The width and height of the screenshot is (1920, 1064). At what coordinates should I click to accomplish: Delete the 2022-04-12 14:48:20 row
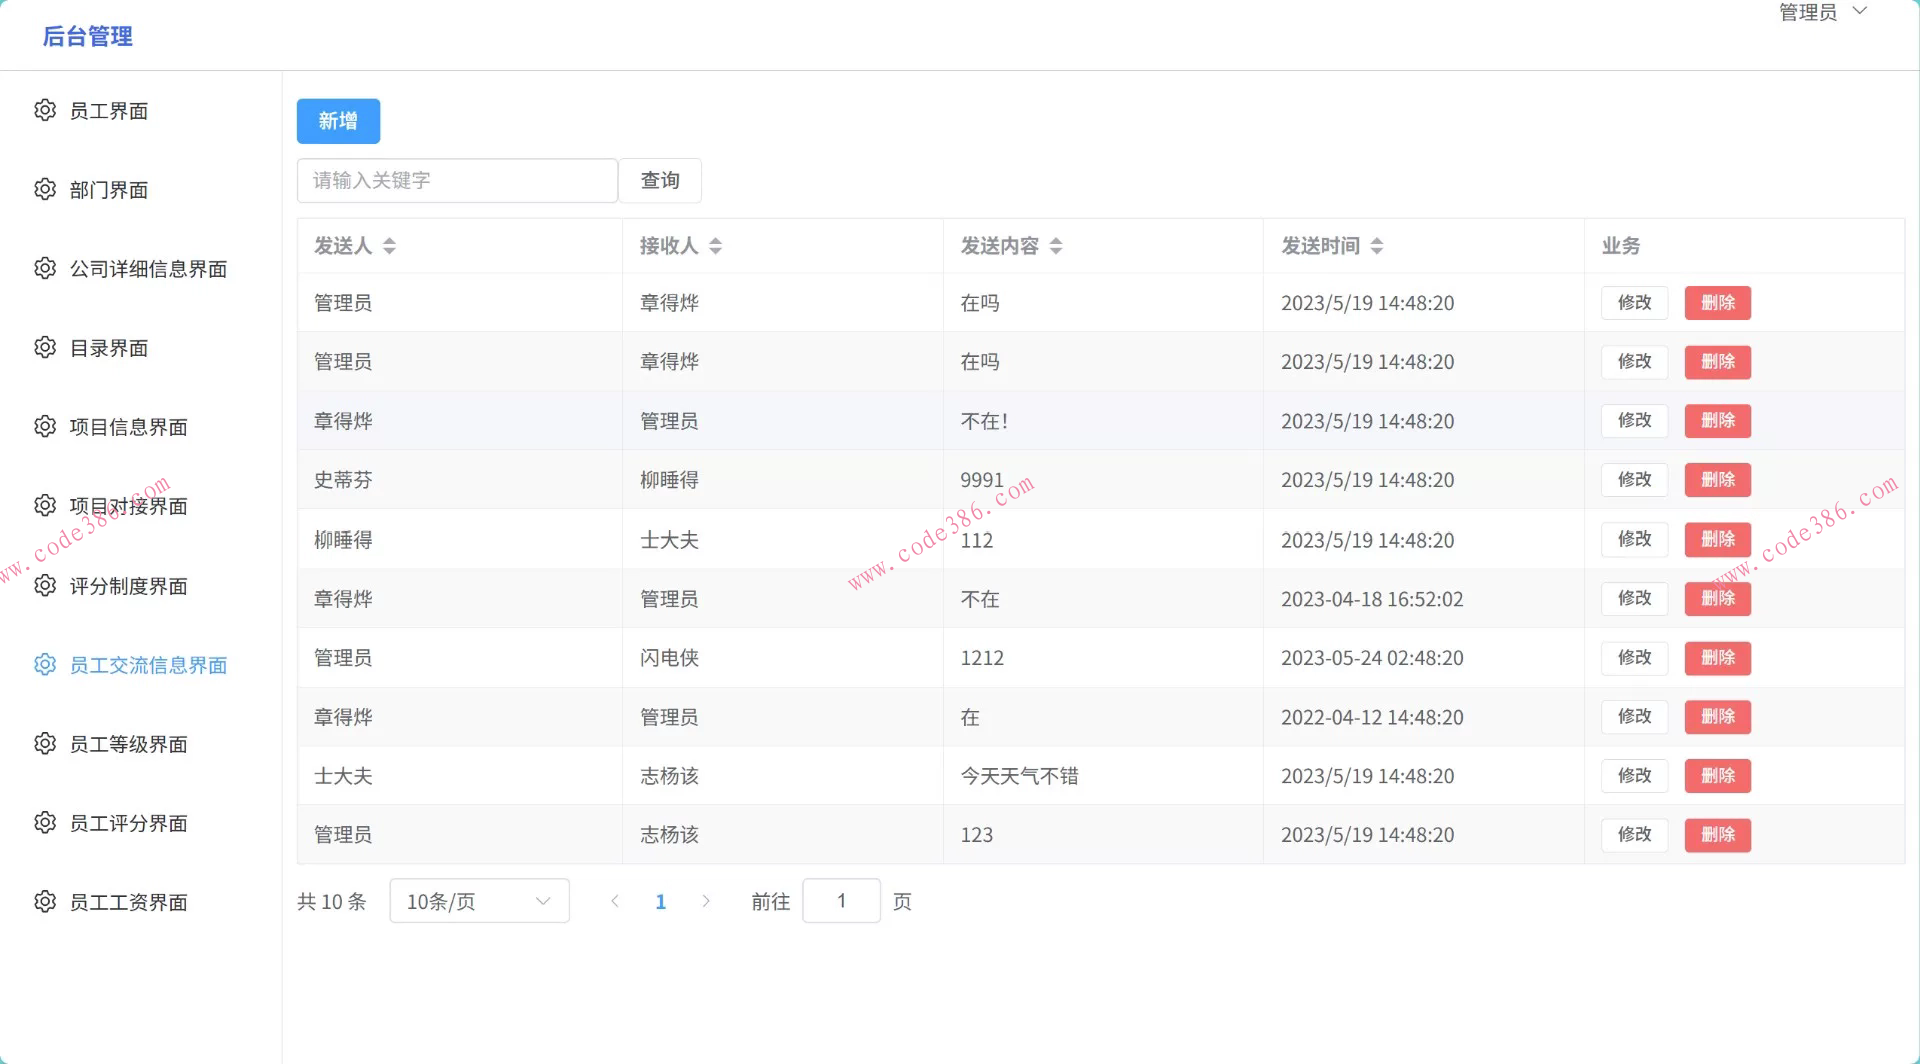(1718, 716)
